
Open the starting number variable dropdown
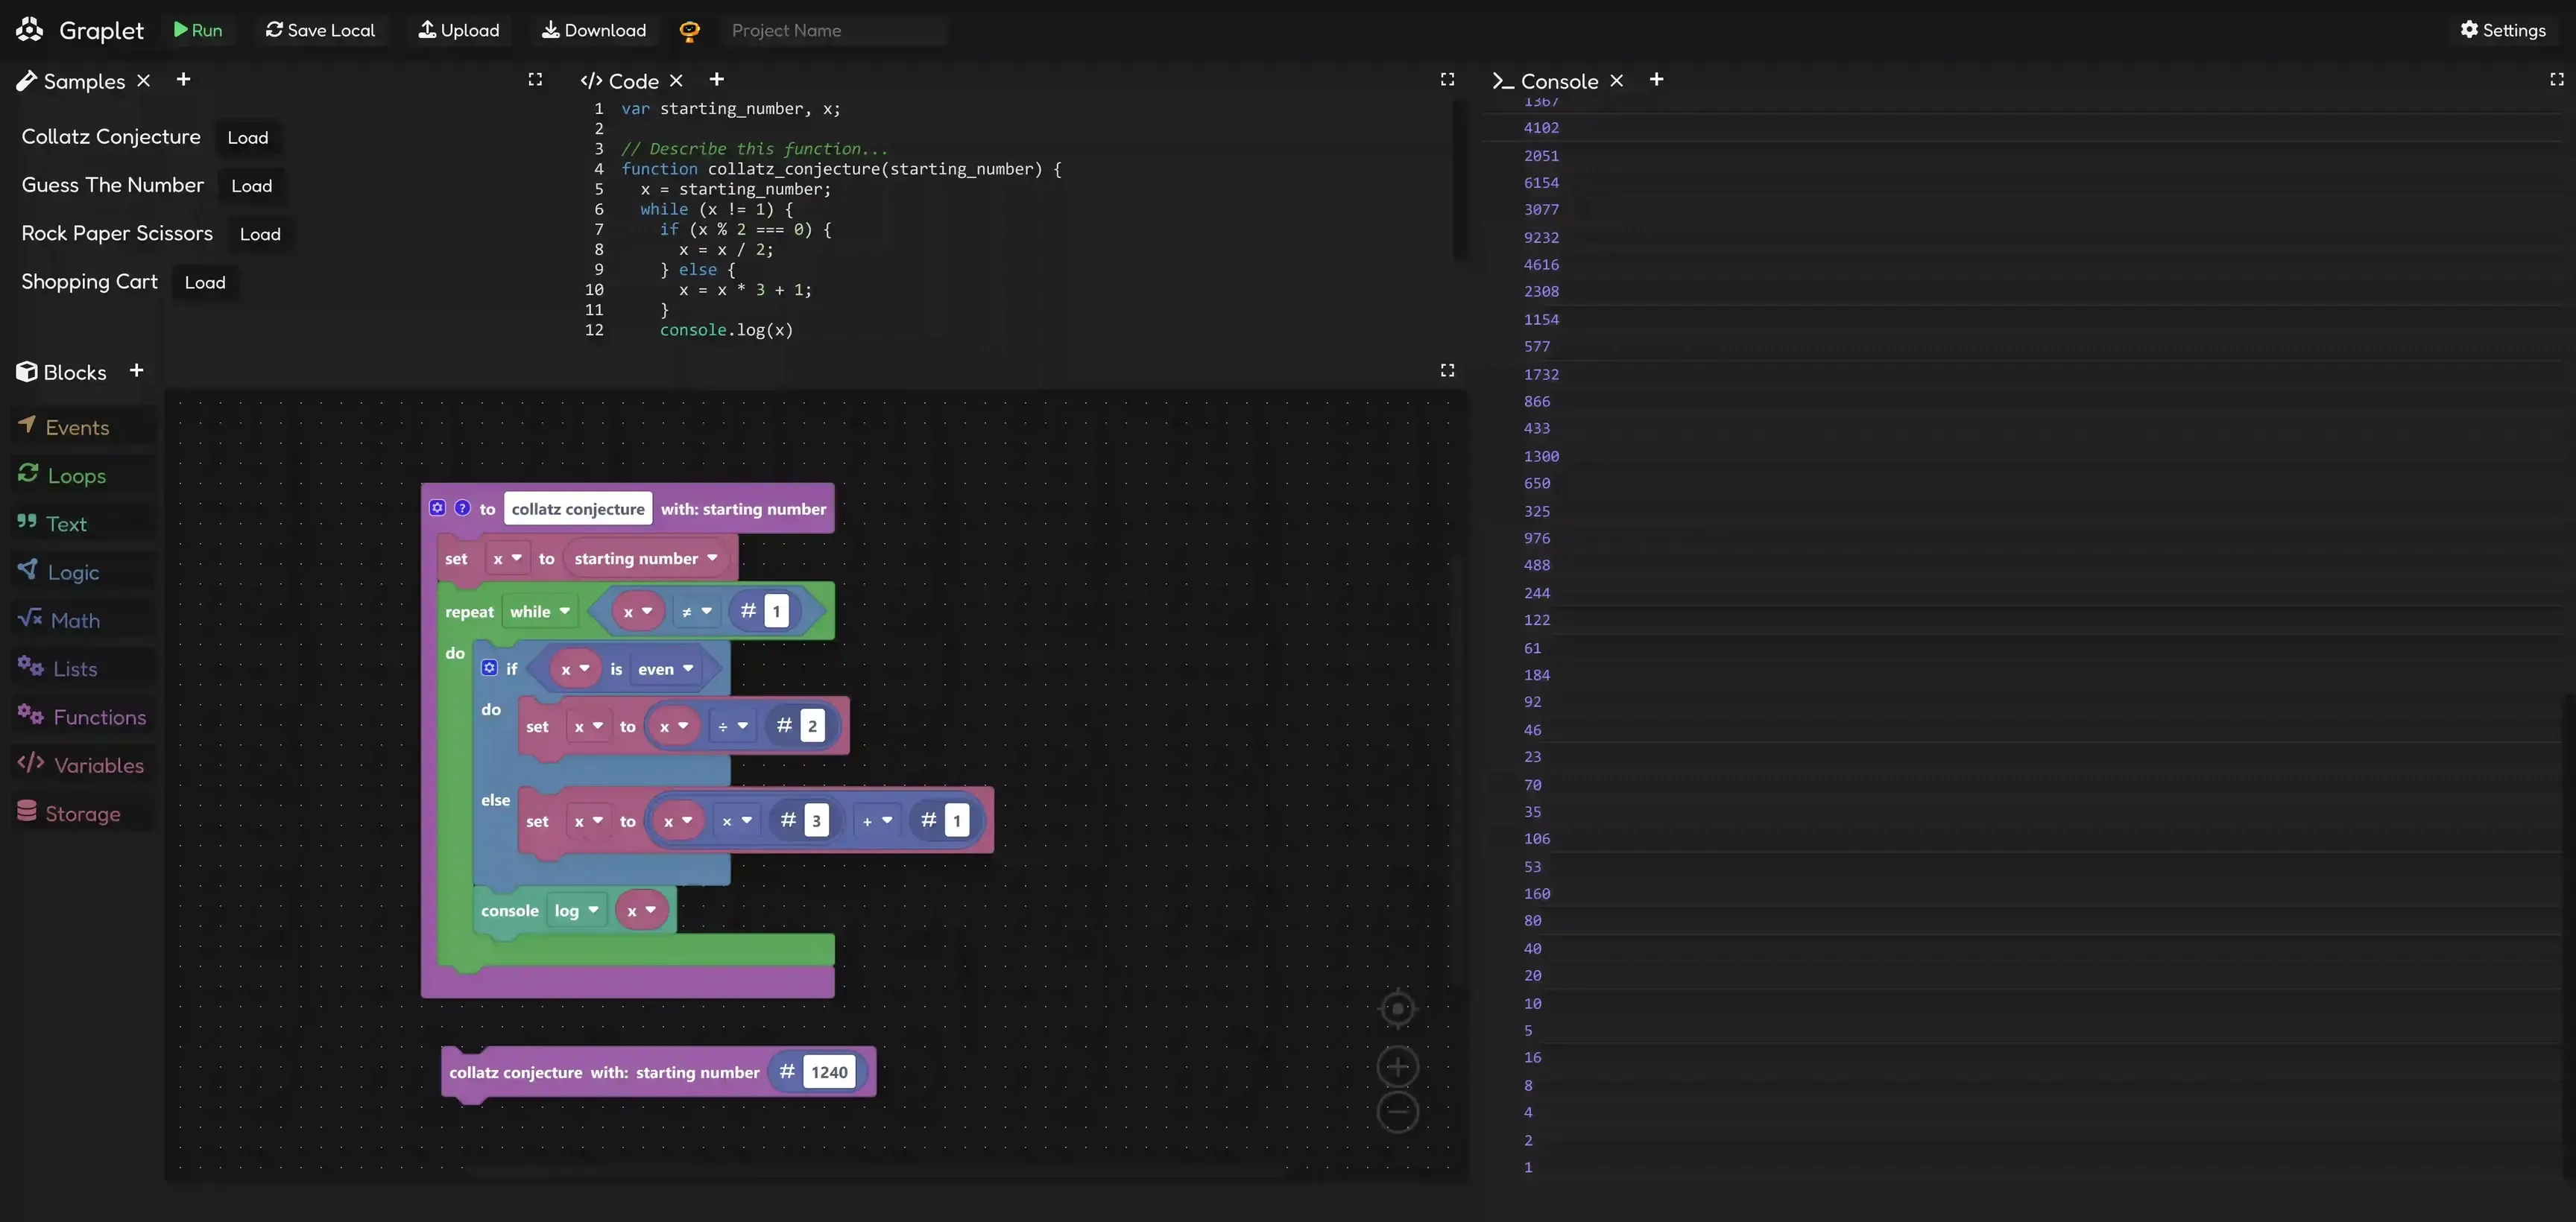[x=645, y=559]
